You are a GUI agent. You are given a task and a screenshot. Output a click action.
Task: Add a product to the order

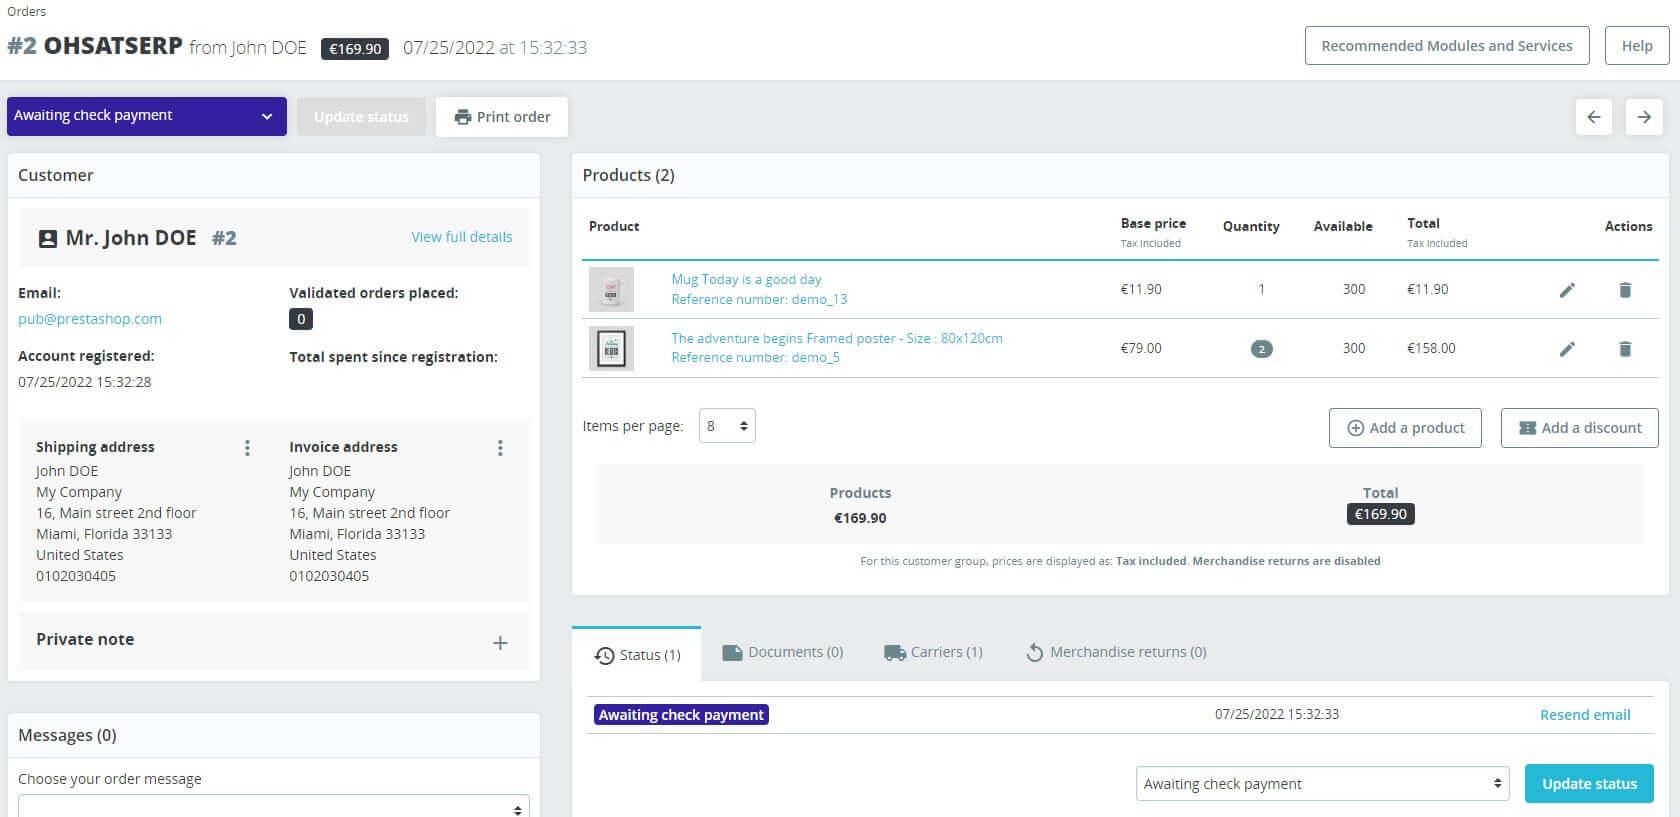point(1405,428)
